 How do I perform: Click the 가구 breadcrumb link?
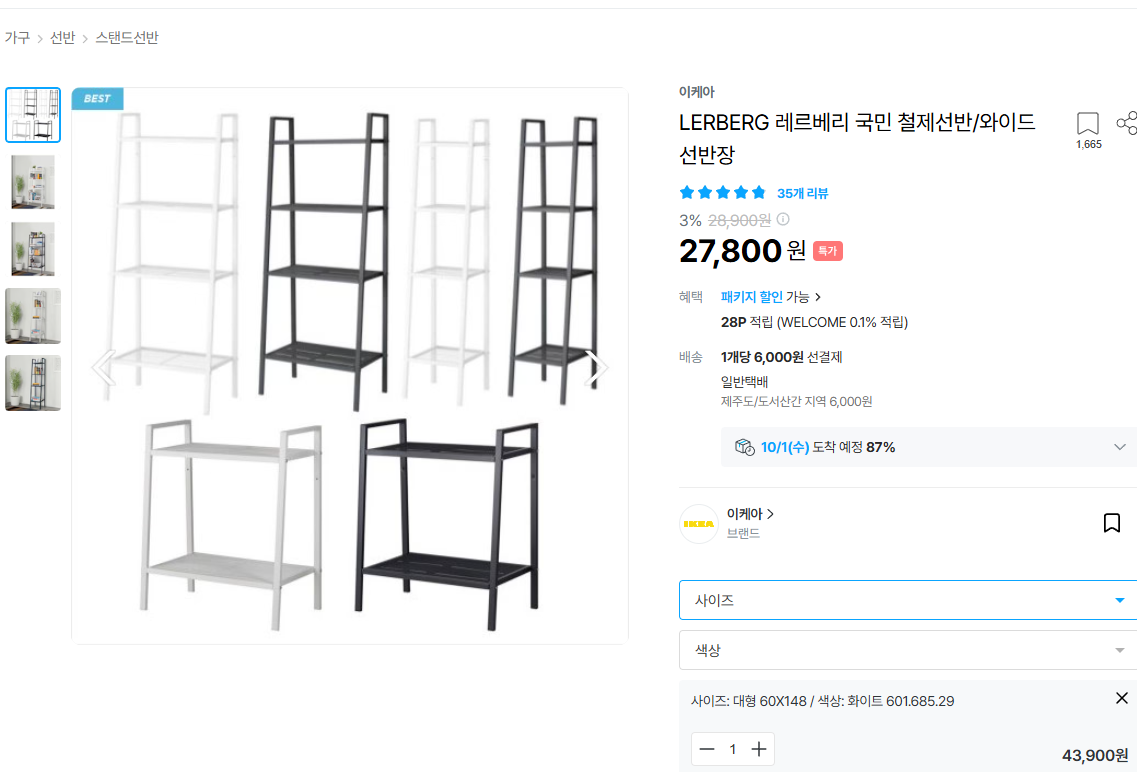pos(17,38)
